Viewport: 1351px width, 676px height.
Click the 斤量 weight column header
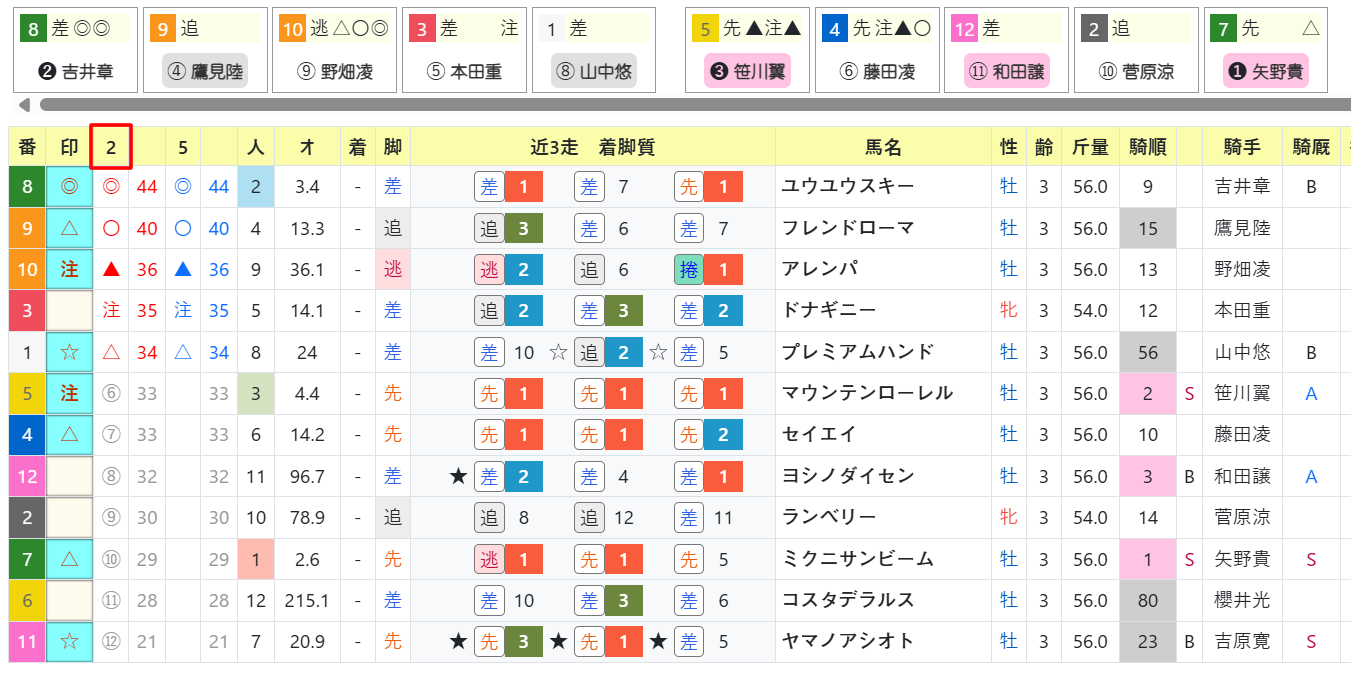click(x=1089, y=147)
